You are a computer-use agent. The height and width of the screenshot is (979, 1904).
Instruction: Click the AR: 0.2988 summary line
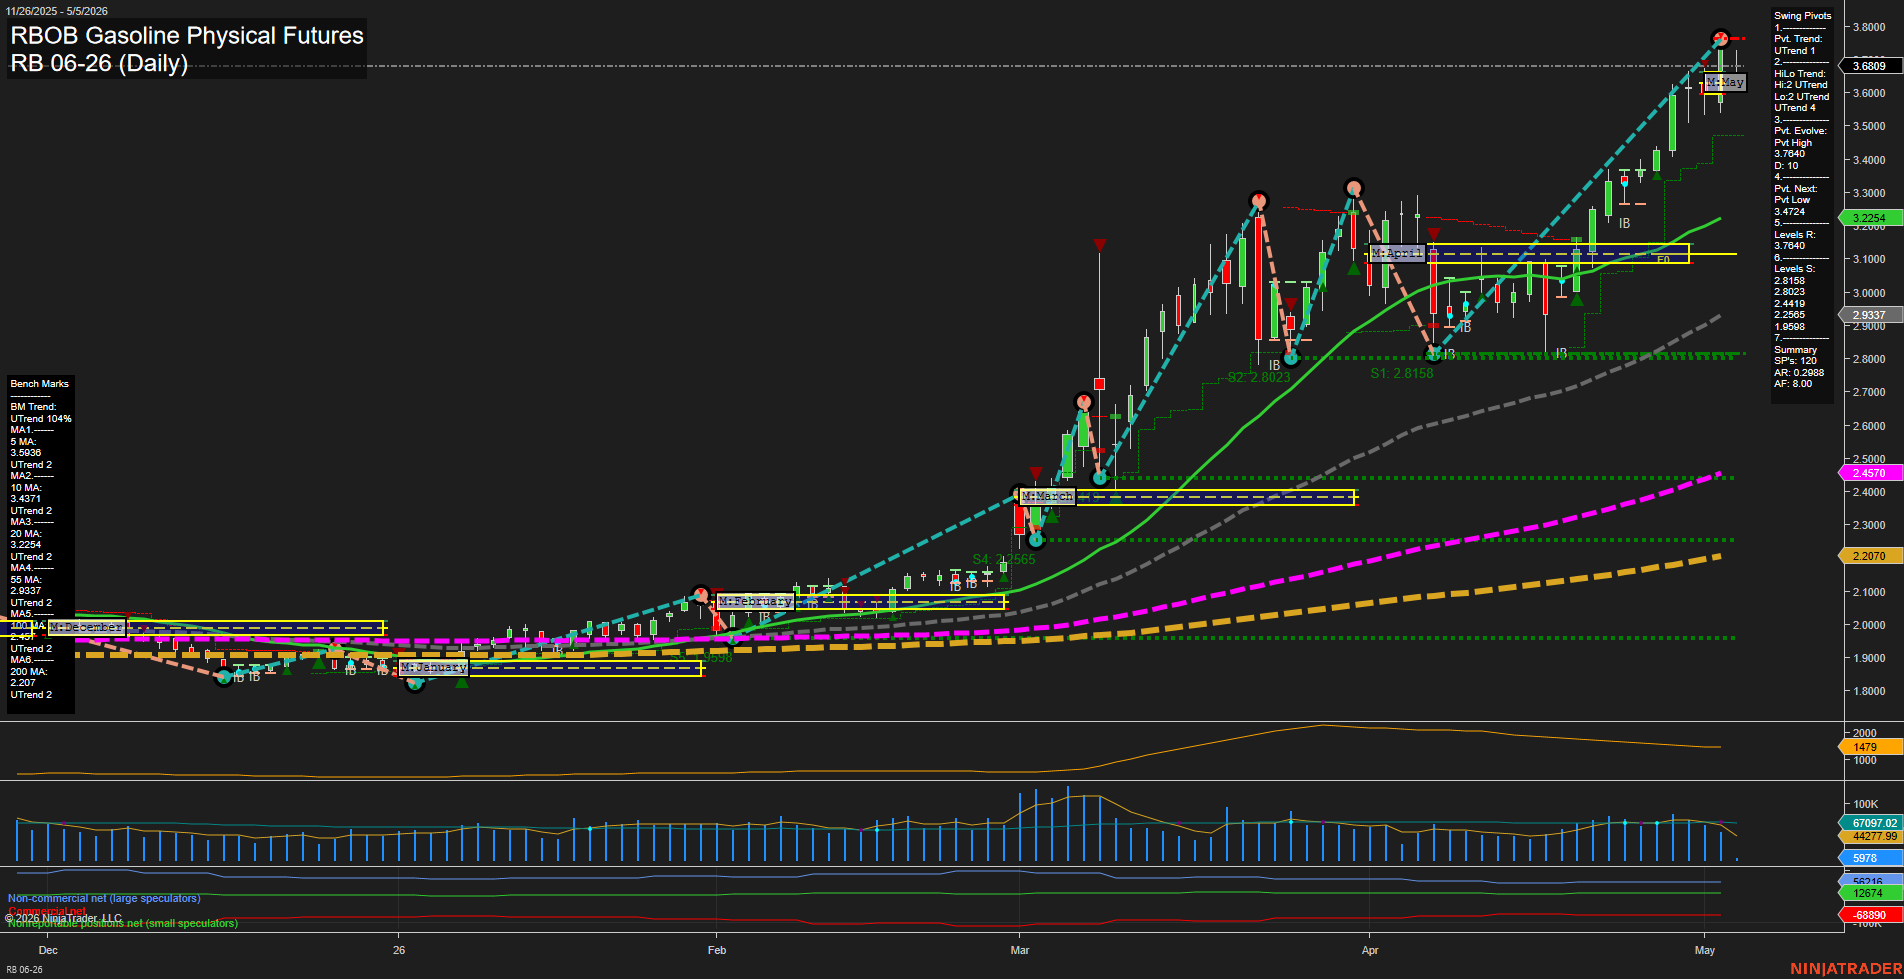point(1799,373)
